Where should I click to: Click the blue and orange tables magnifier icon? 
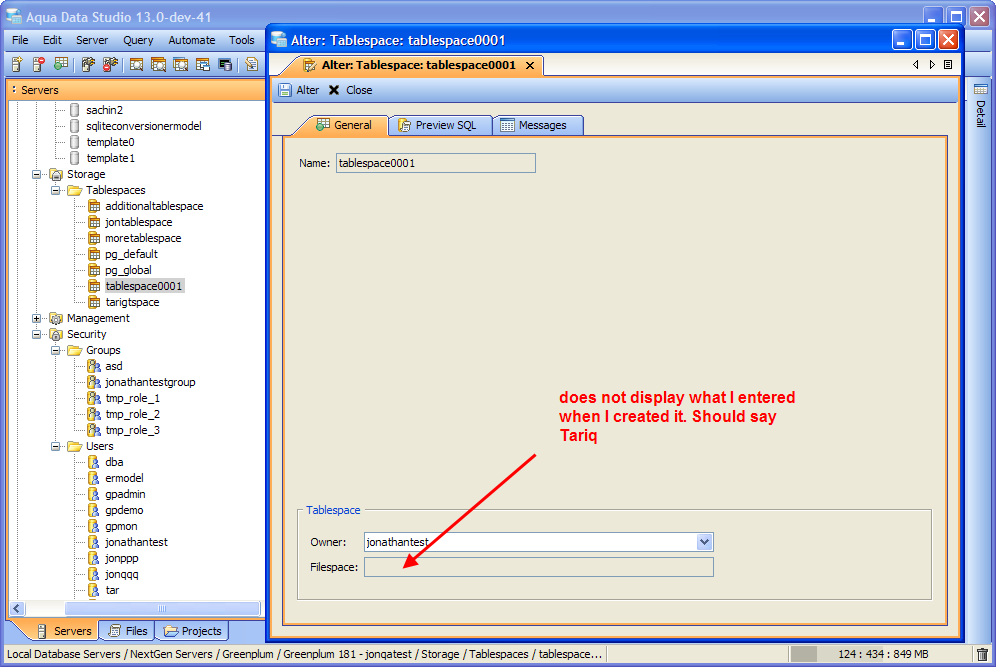tap(180, 64)
